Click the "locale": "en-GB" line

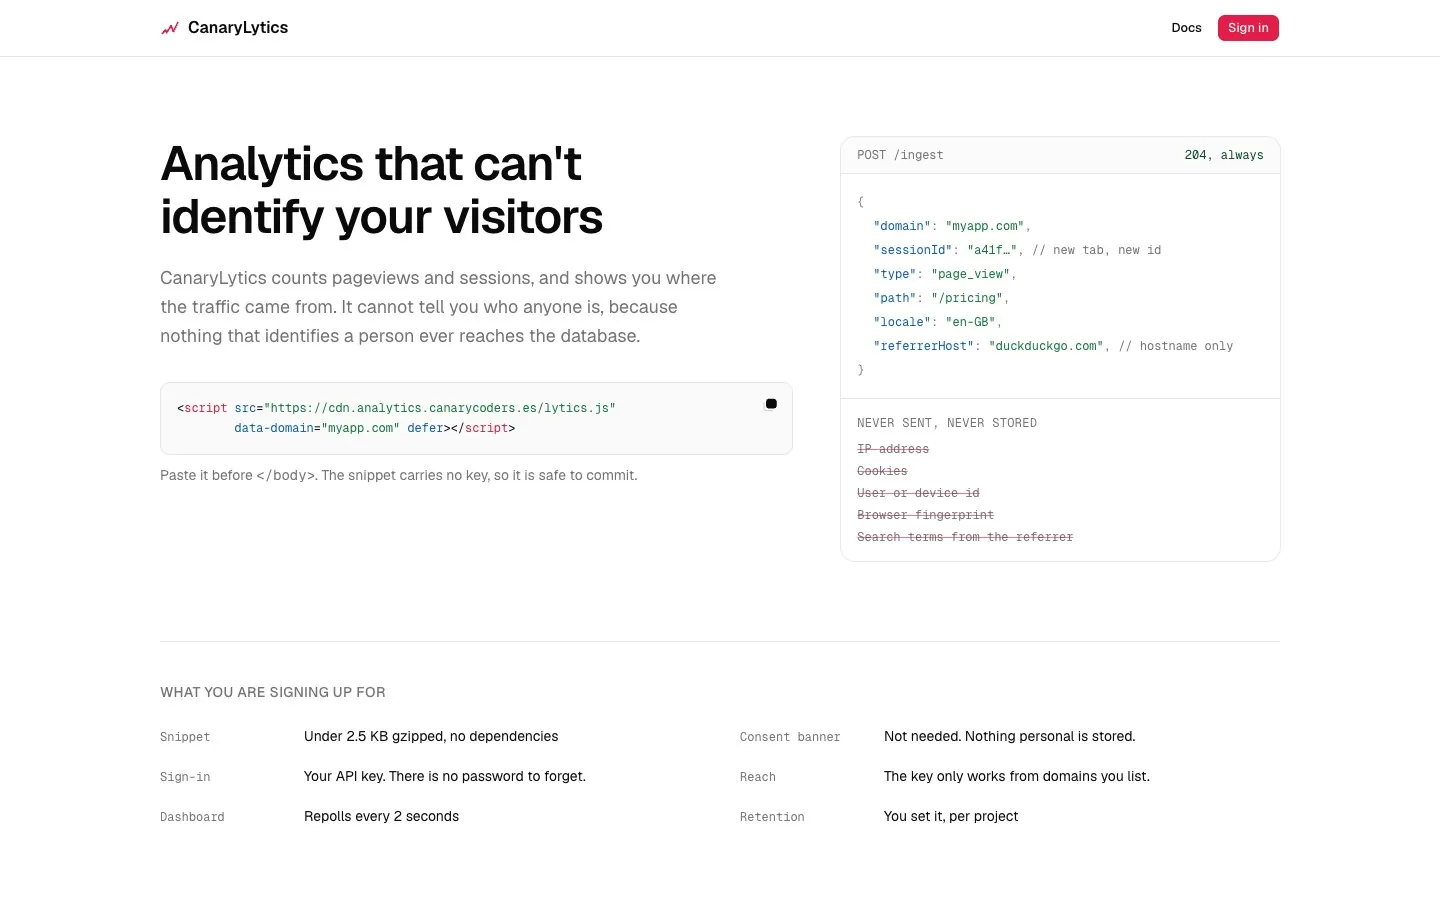pos(937,322)
